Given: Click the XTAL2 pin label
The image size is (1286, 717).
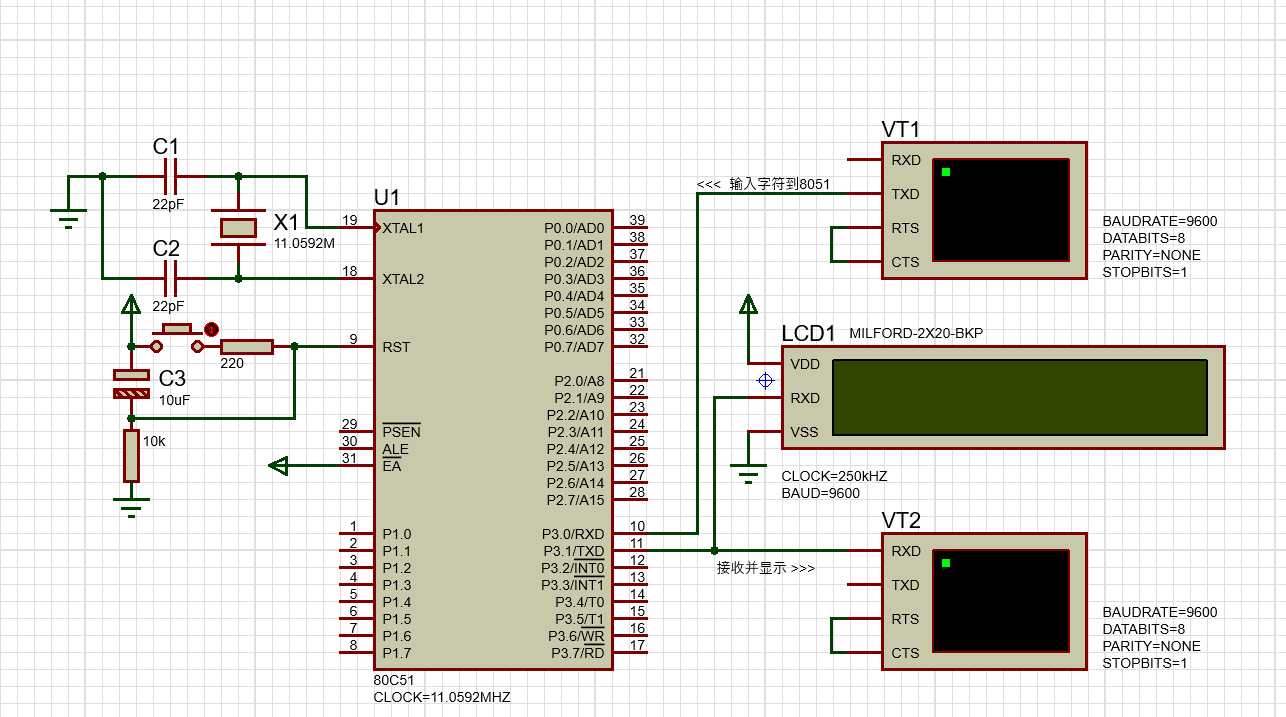Looking at the screenshot, I should (x=403, y=279).
